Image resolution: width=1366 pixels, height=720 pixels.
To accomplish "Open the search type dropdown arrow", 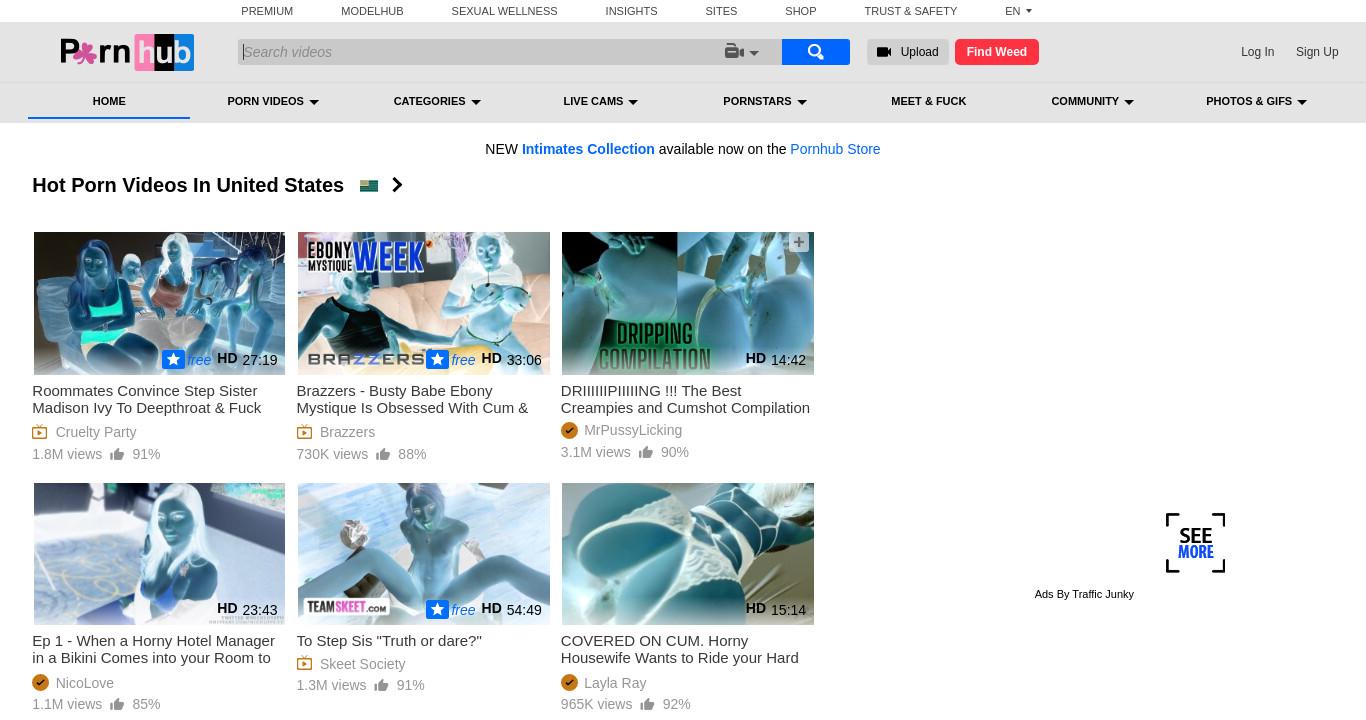I will coord(754,53).
